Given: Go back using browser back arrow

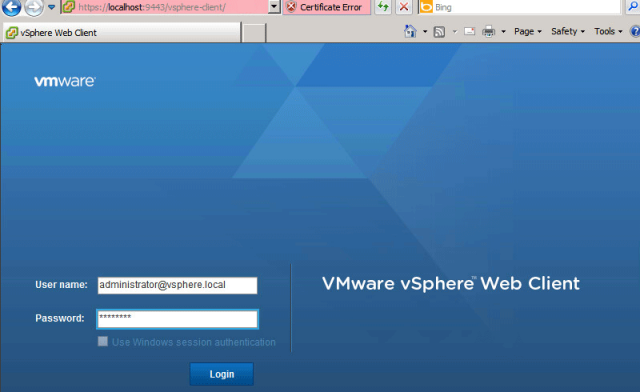Looking at the screenshot, I should click(11, 7).
